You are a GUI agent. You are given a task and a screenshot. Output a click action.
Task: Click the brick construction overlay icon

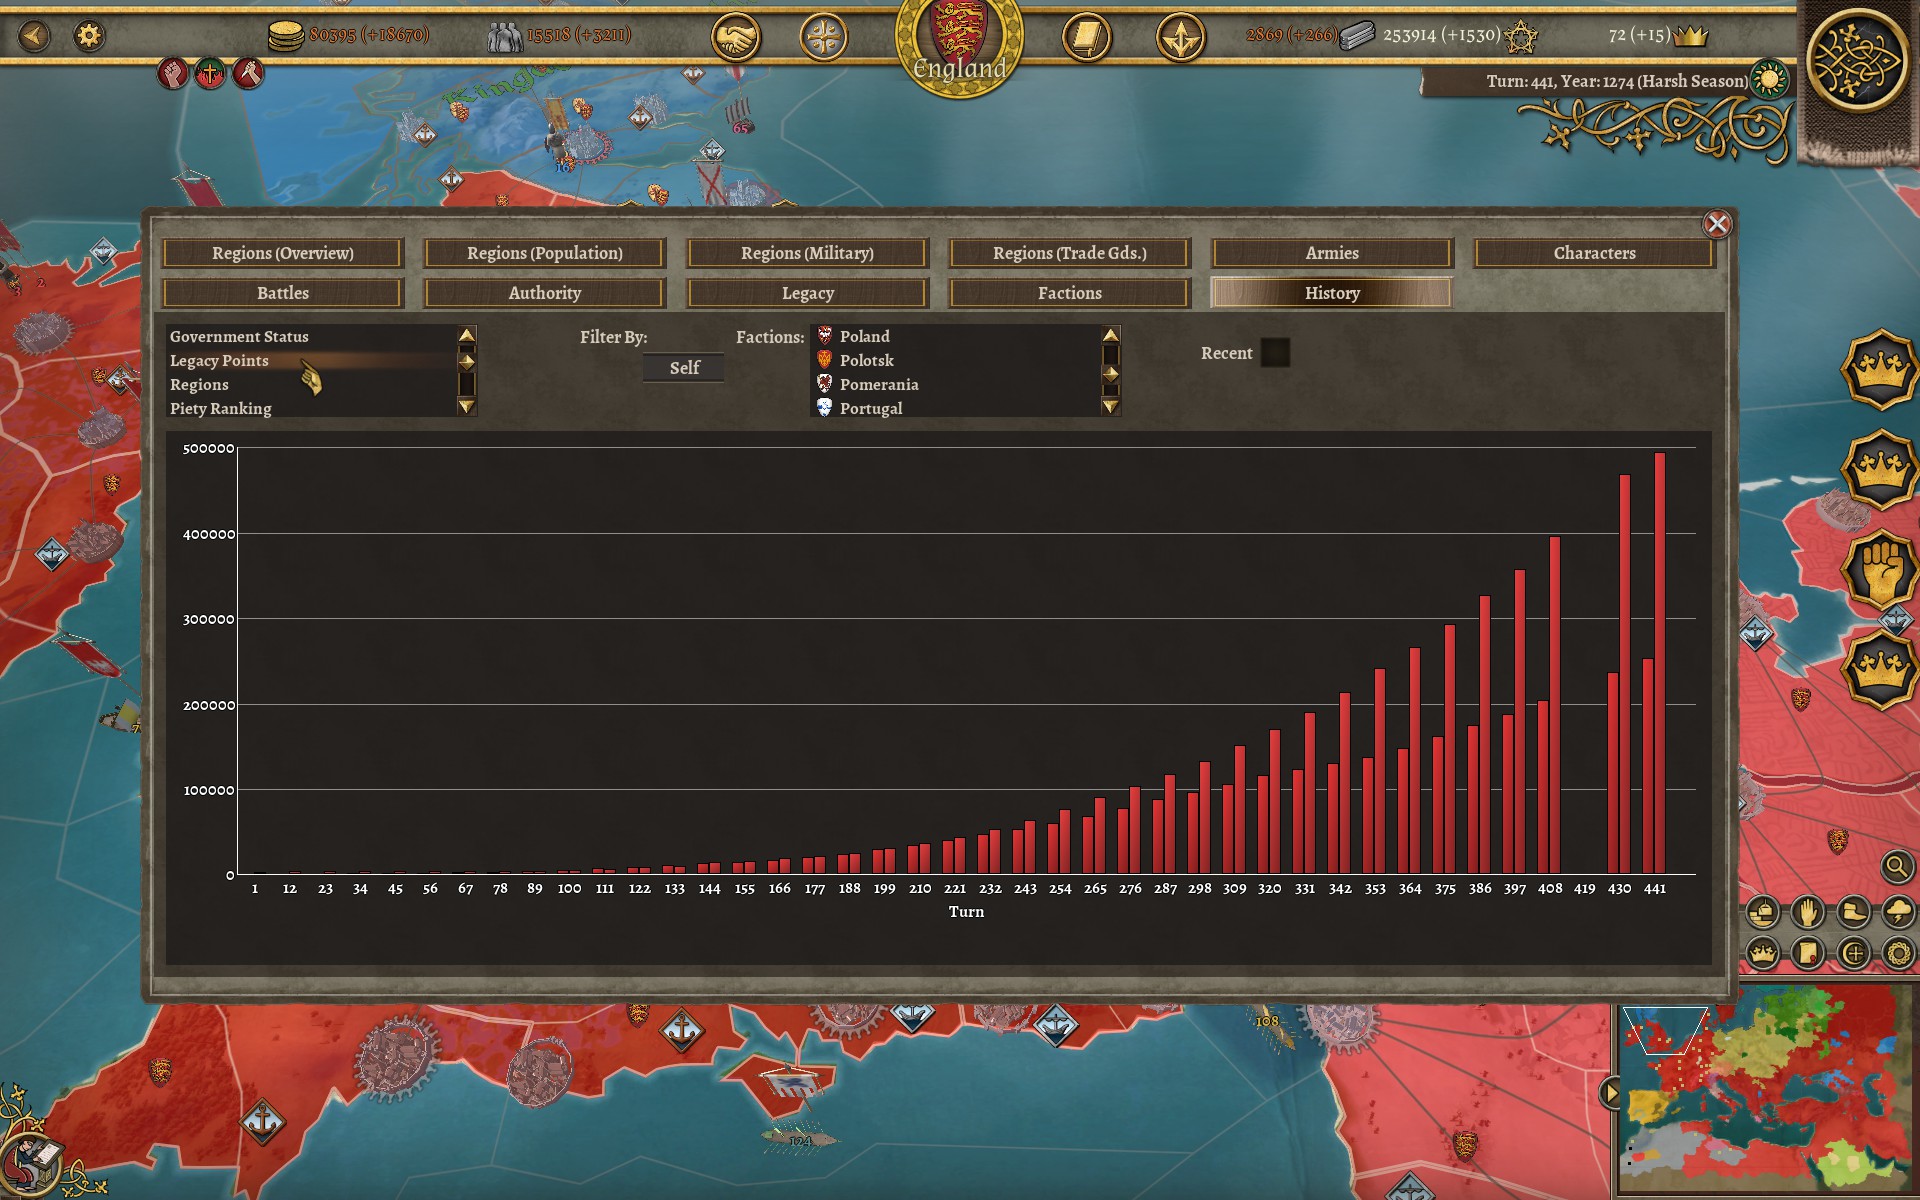(x=1763, y=912)
